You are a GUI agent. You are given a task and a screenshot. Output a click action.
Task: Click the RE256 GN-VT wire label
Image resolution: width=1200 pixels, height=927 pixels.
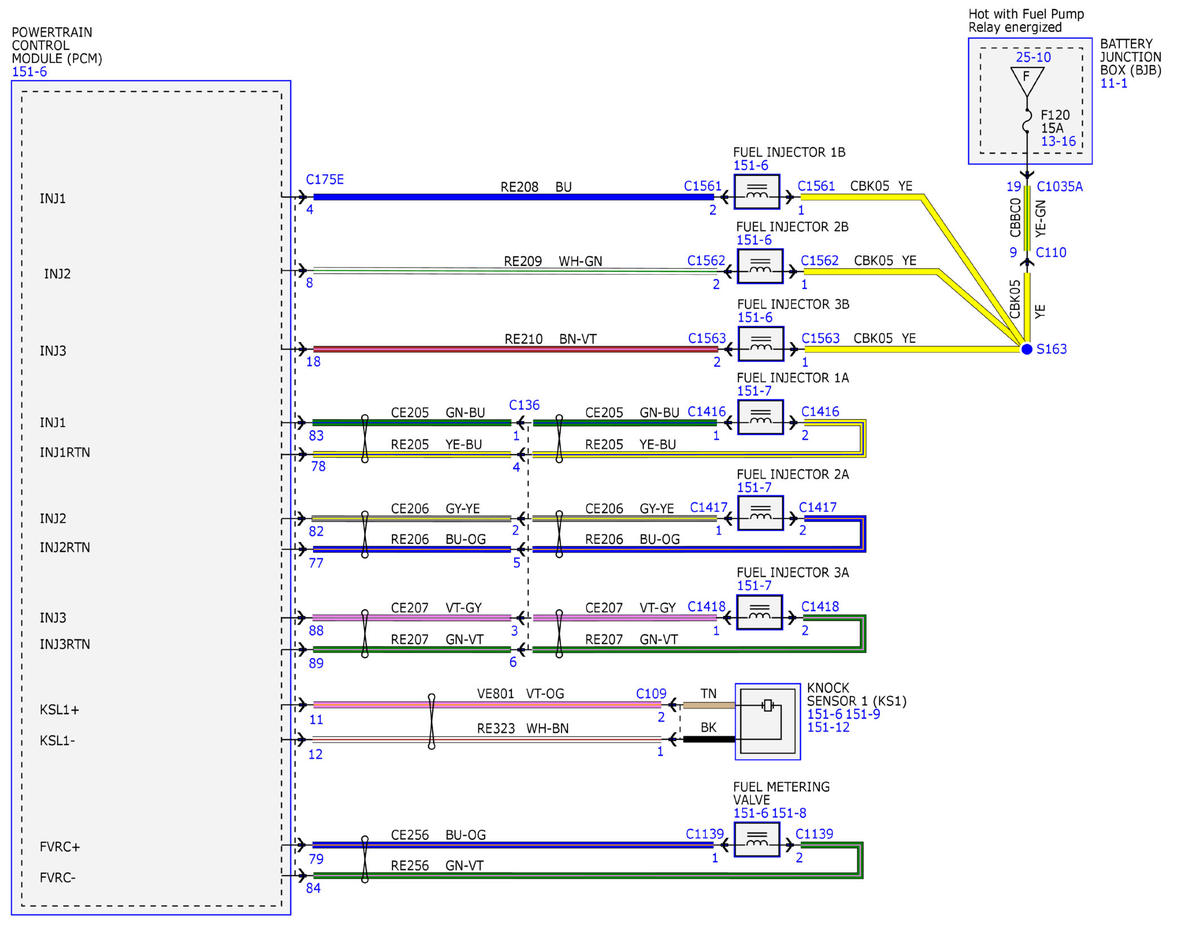tap(437, 865)
